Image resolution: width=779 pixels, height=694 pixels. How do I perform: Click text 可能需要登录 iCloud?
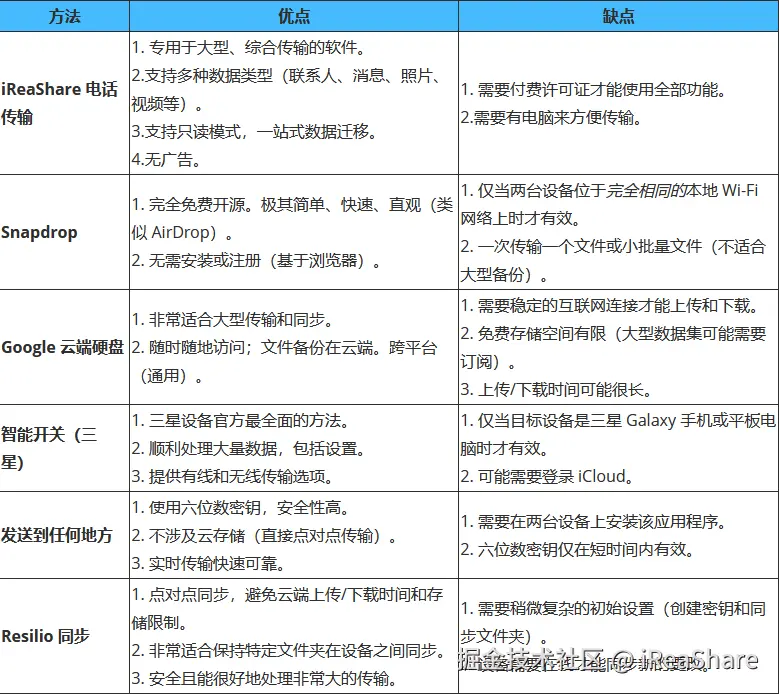(550, 476)
